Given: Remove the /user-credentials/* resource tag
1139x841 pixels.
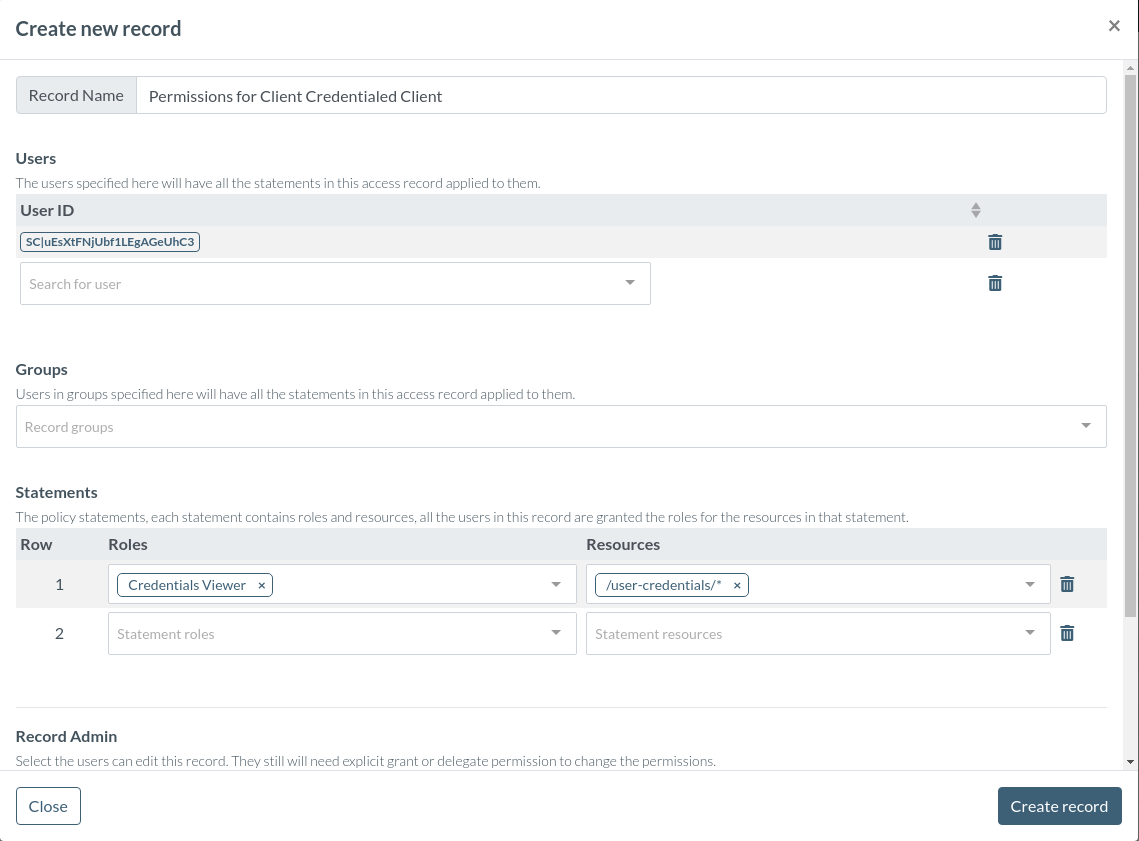Looking at the screenshot, I should tap(737, 584).
